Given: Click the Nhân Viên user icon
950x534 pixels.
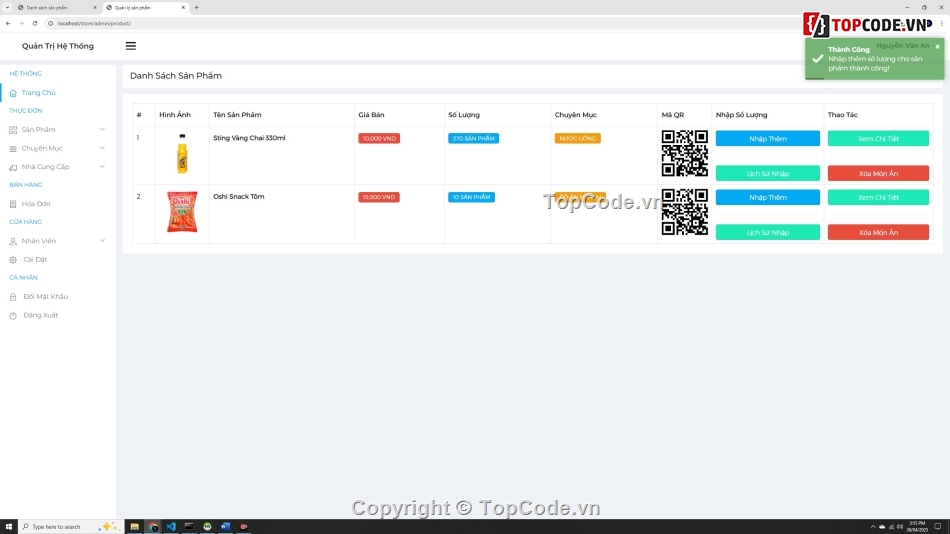Looking at the screenshot, I should [13, 241].
